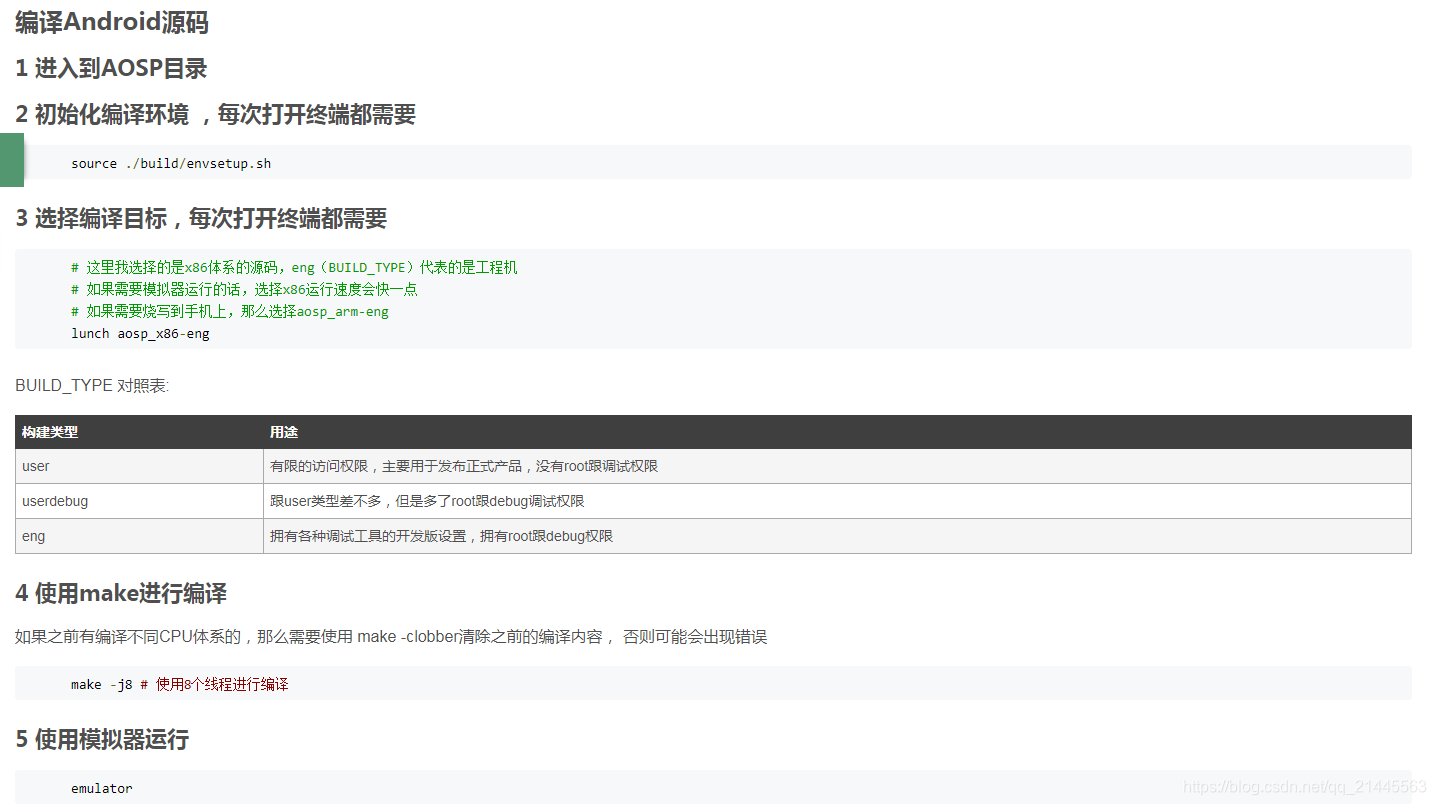
Task: Click the comment 使用8个线程进行编译
Action: 214,685
